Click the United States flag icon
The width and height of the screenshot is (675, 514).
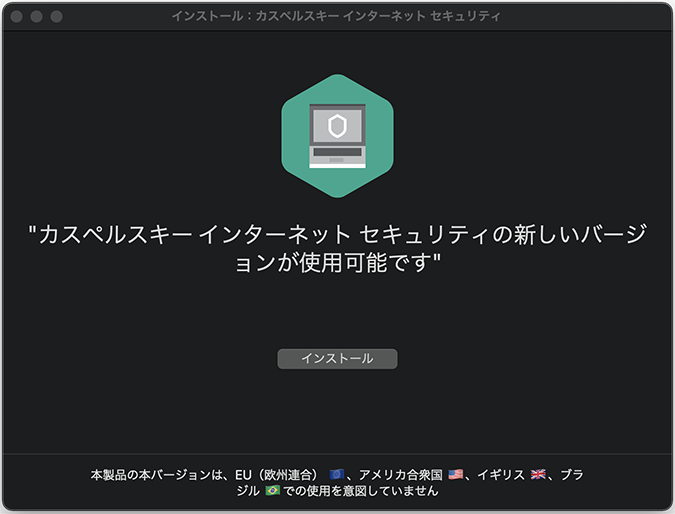pos(455,474)
